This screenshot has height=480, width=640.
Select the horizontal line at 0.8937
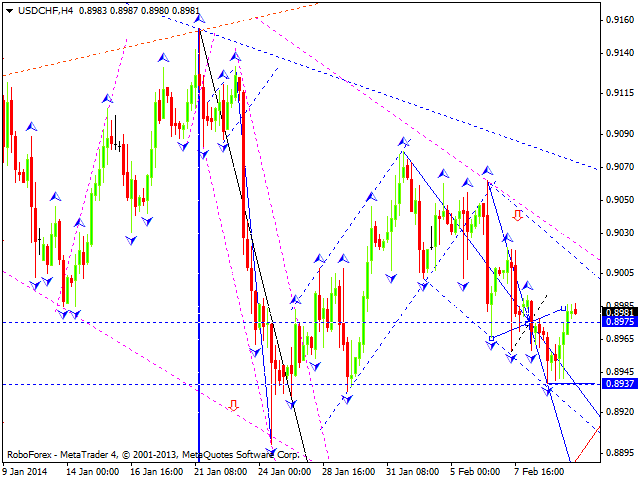click(x=150, y=384)
